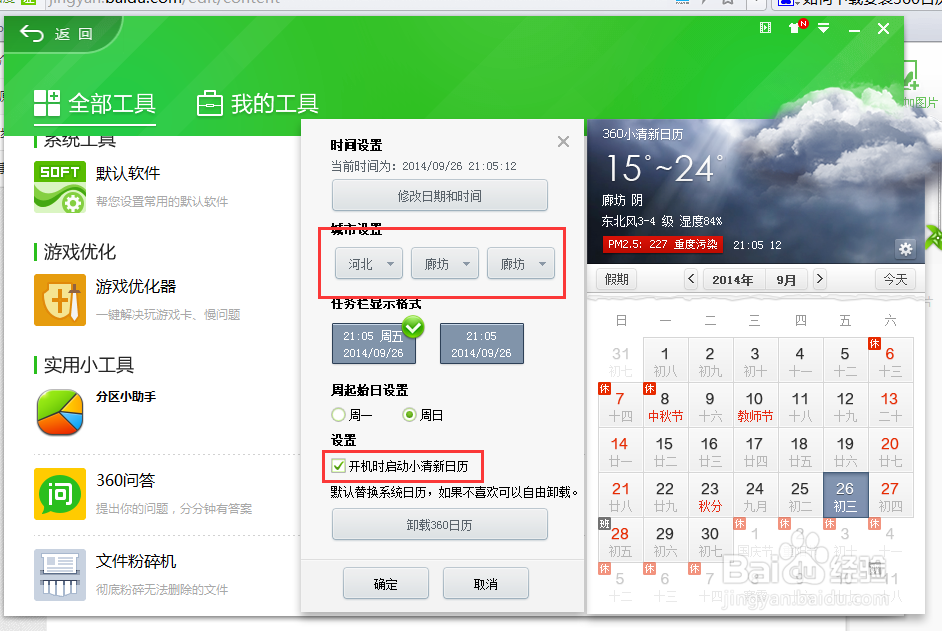Click 修改日期和时间 button

pos(440,196)
